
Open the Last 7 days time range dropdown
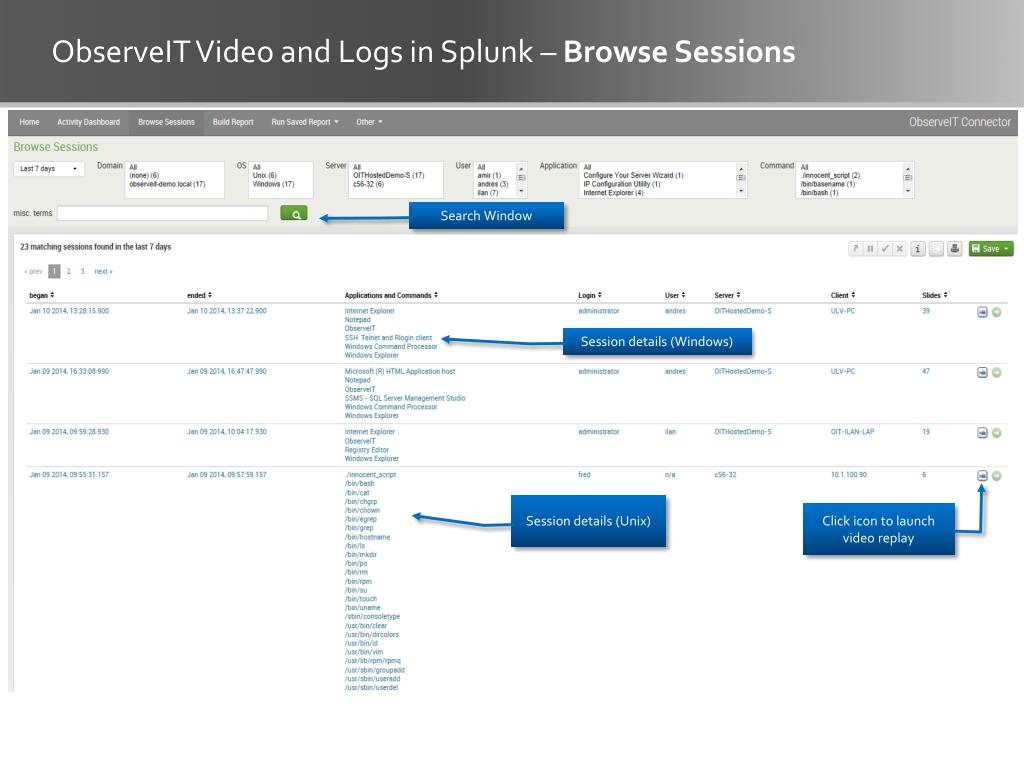(x=49, y=168)
